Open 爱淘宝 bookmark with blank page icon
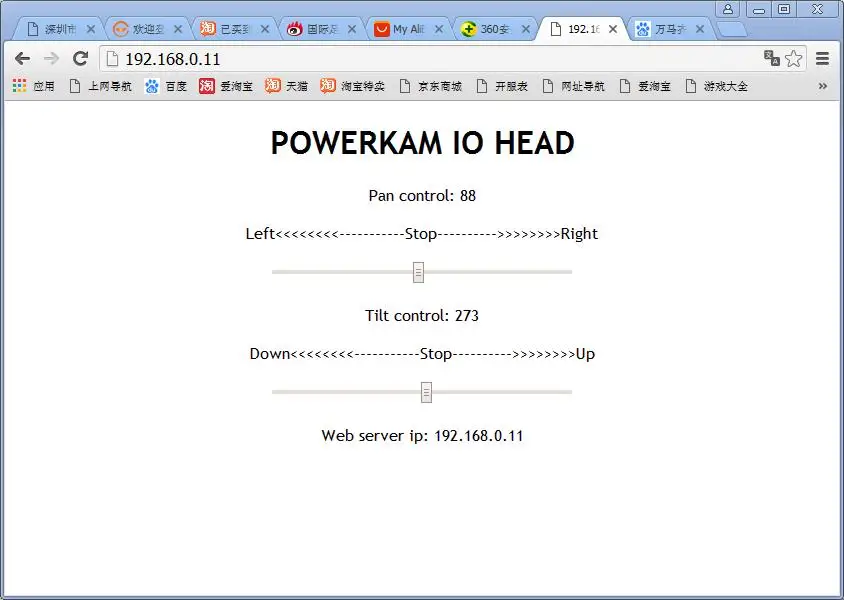Image resolution: width=844 pixels, height=600 pixels. (645, 86)
